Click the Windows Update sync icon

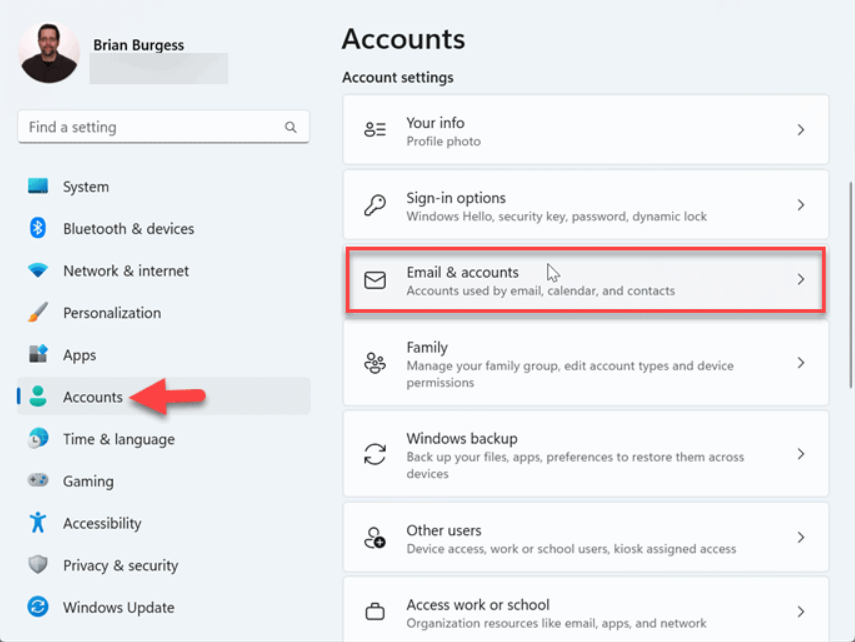coord(38,607)
